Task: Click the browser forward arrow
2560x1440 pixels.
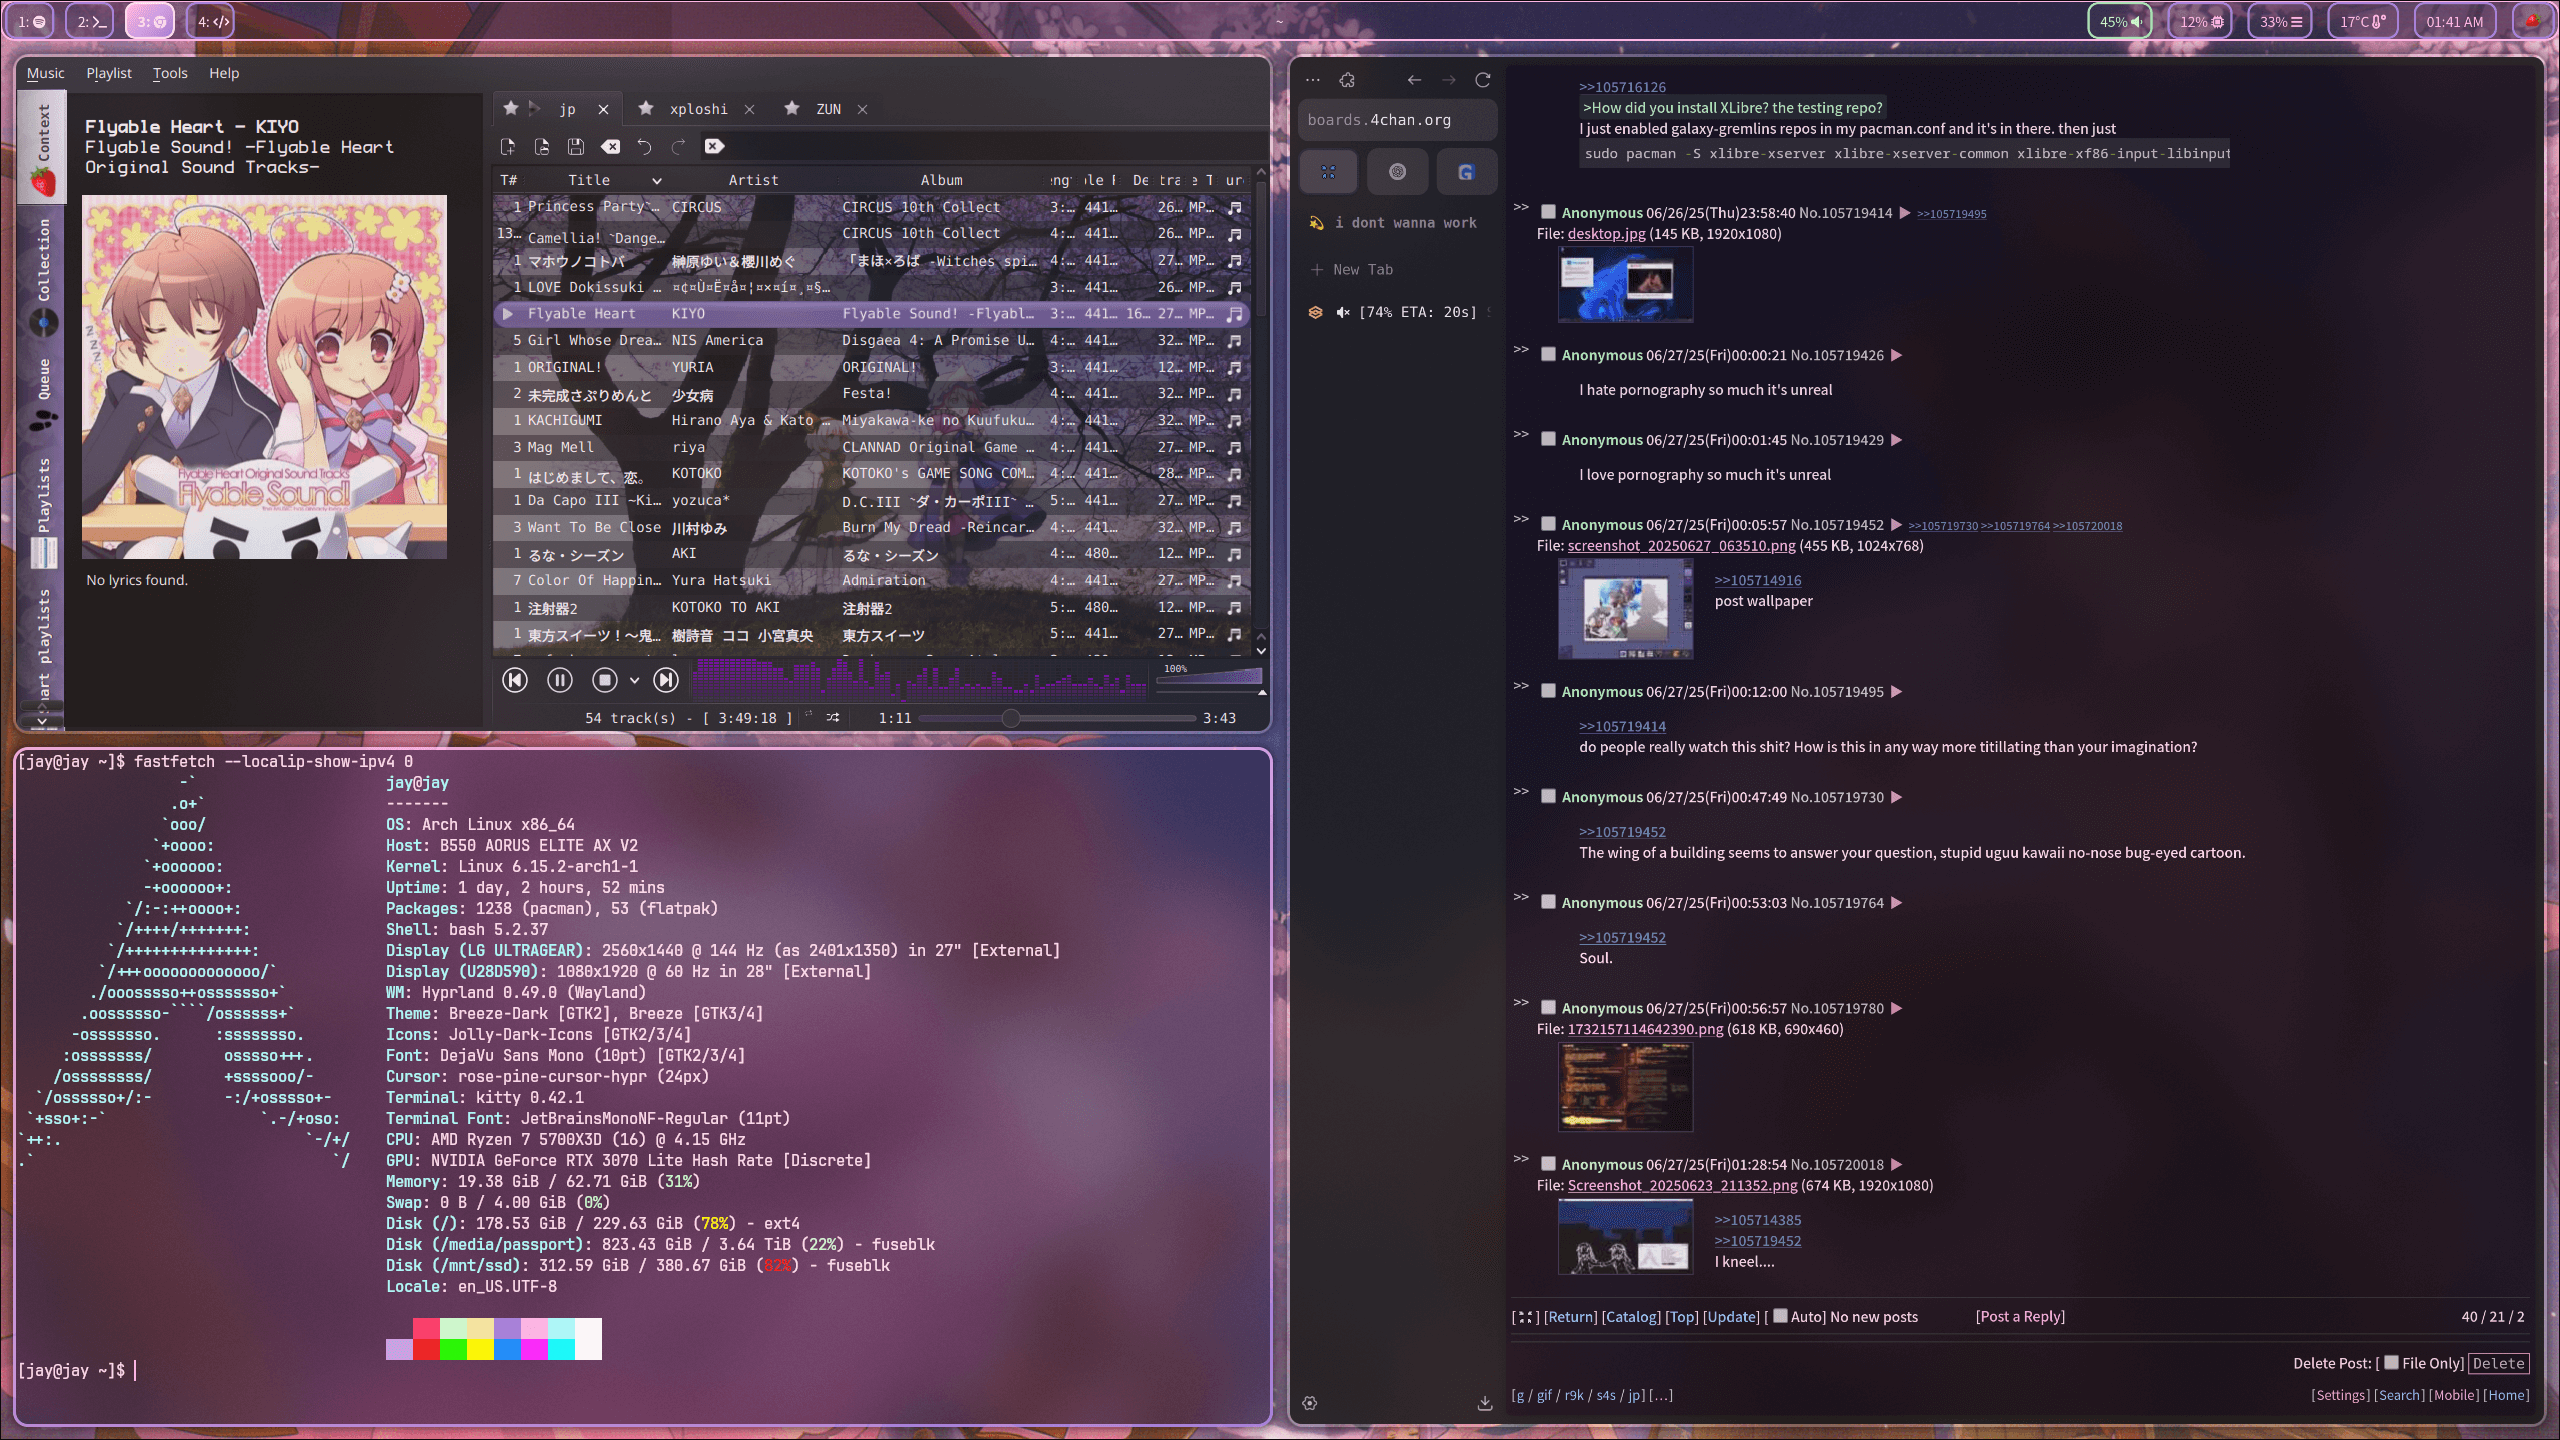Action: [x=1448, y=80]
